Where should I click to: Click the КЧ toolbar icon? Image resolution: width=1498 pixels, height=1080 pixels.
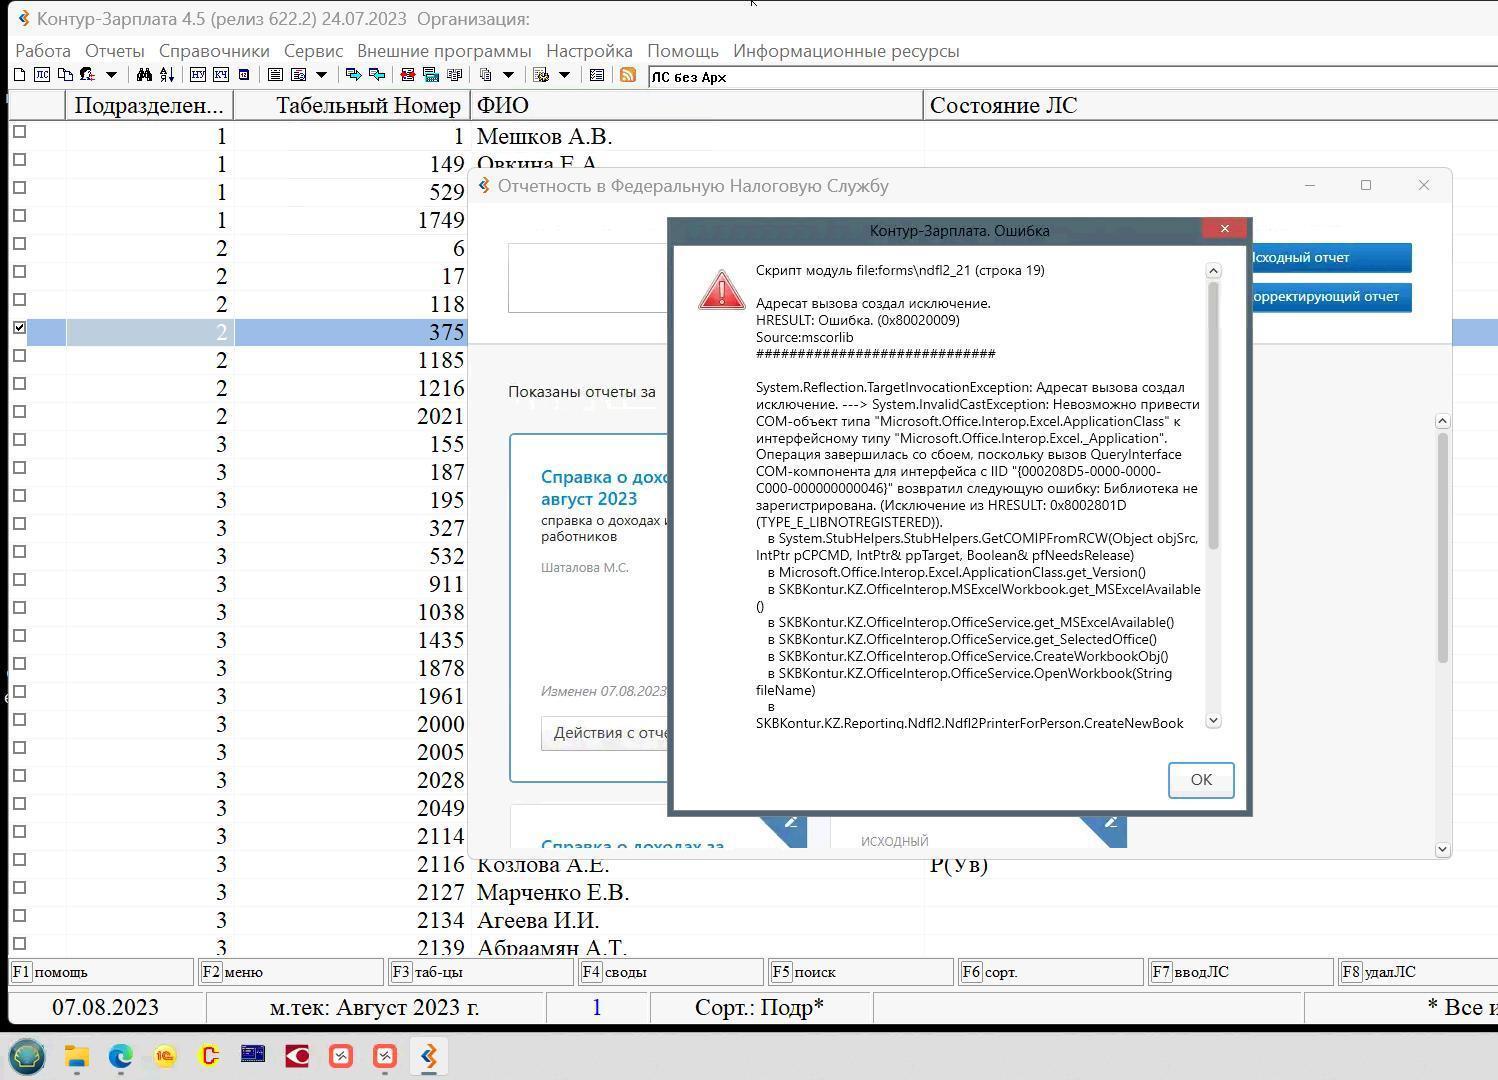[220, 75]
